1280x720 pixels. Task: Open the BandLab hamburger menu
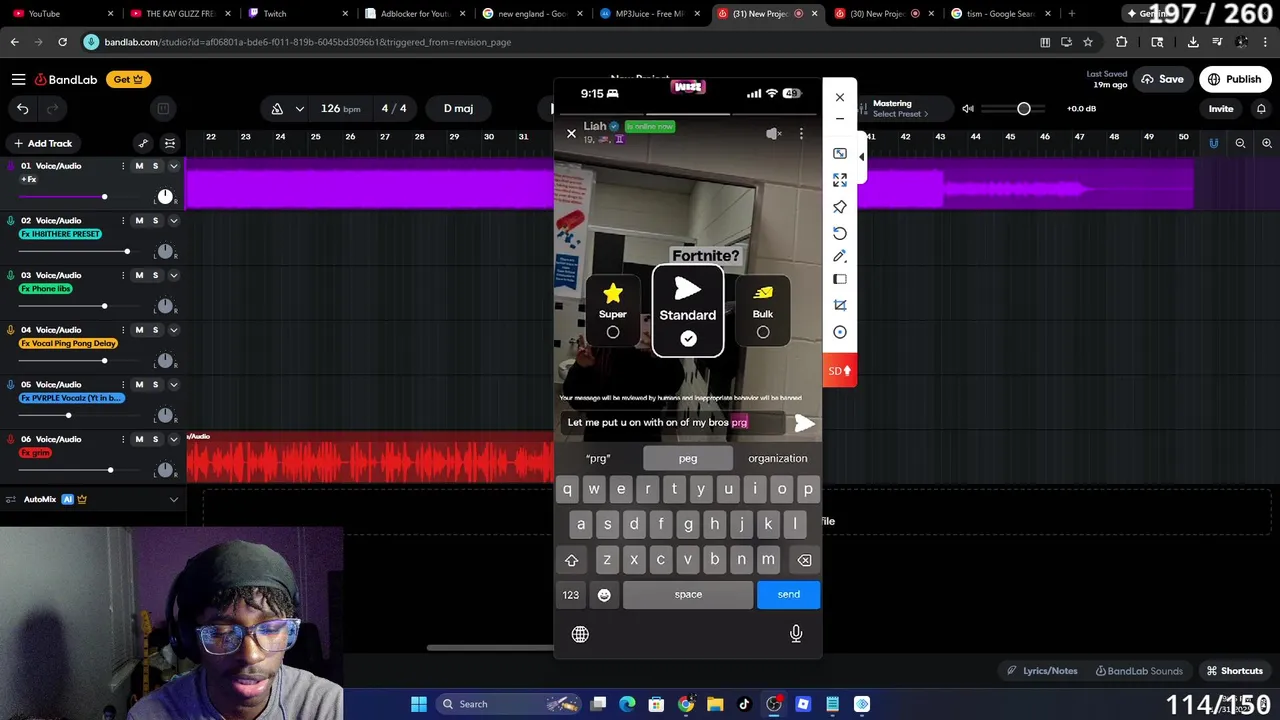coord(18,79)
